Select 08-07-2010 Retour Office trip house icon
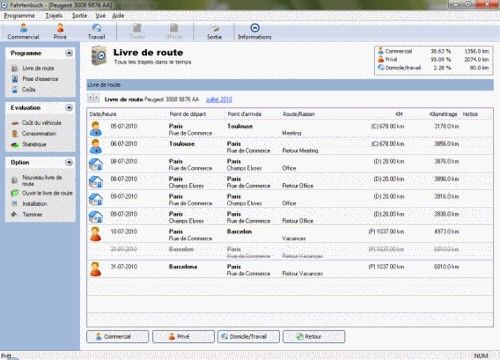This screenshot has height=360, width=500. [96, 182]
